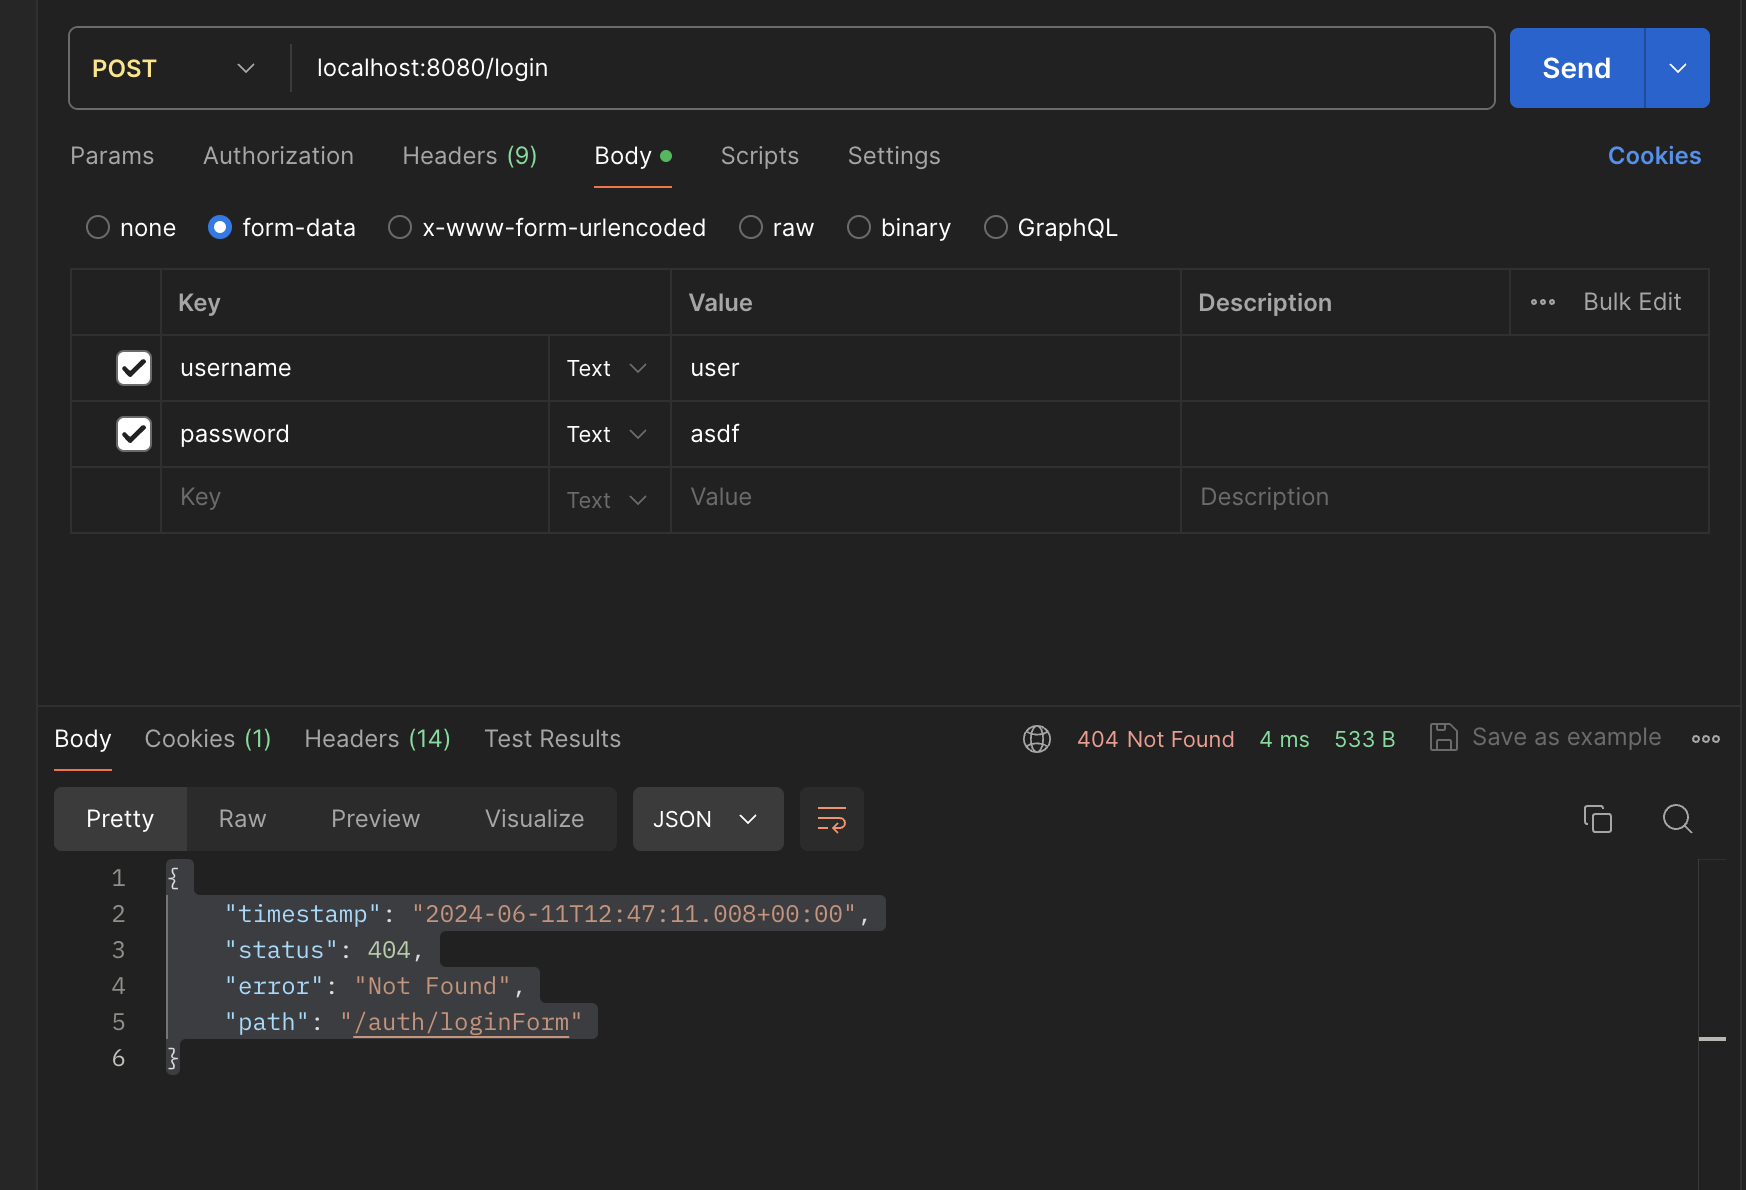1746x1190 pixels.
Task: Open Text type dropdown for empty key row
Action: pos(607,500)
